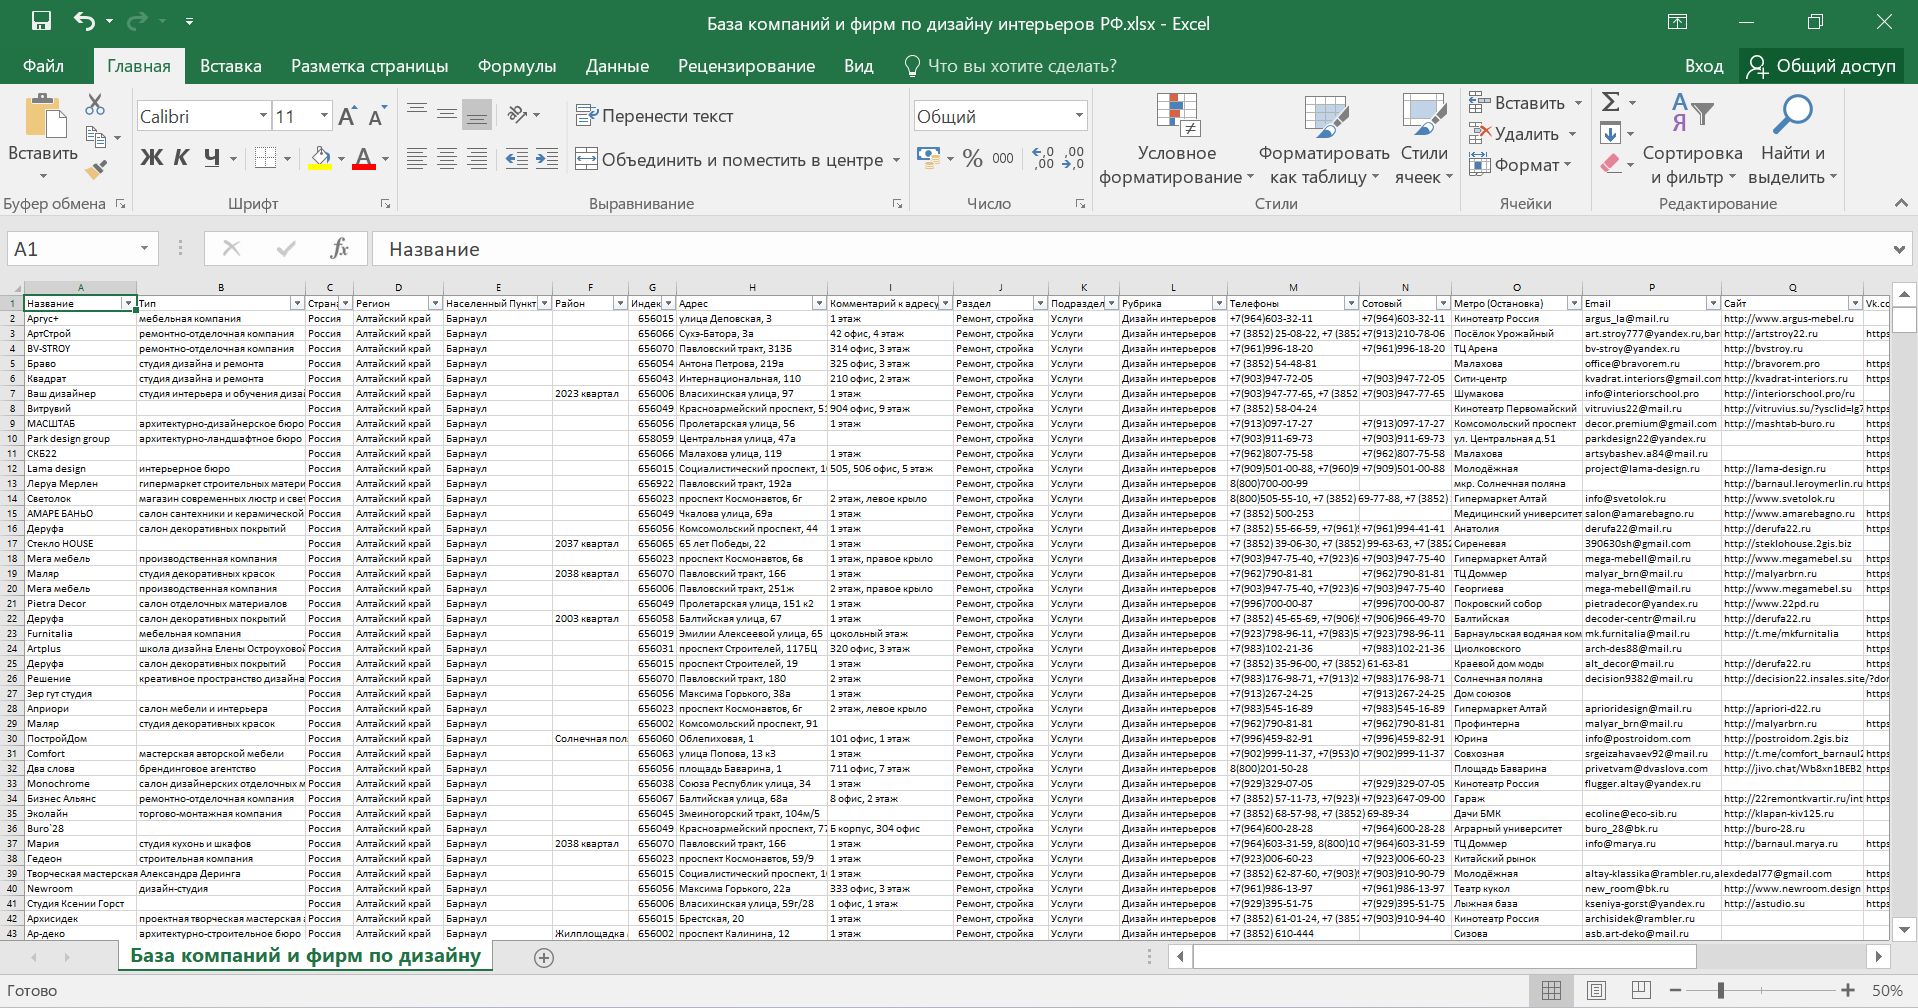Click the Общий доступ share button
Screen dimensions: 1918x1008
(1822, 66)
